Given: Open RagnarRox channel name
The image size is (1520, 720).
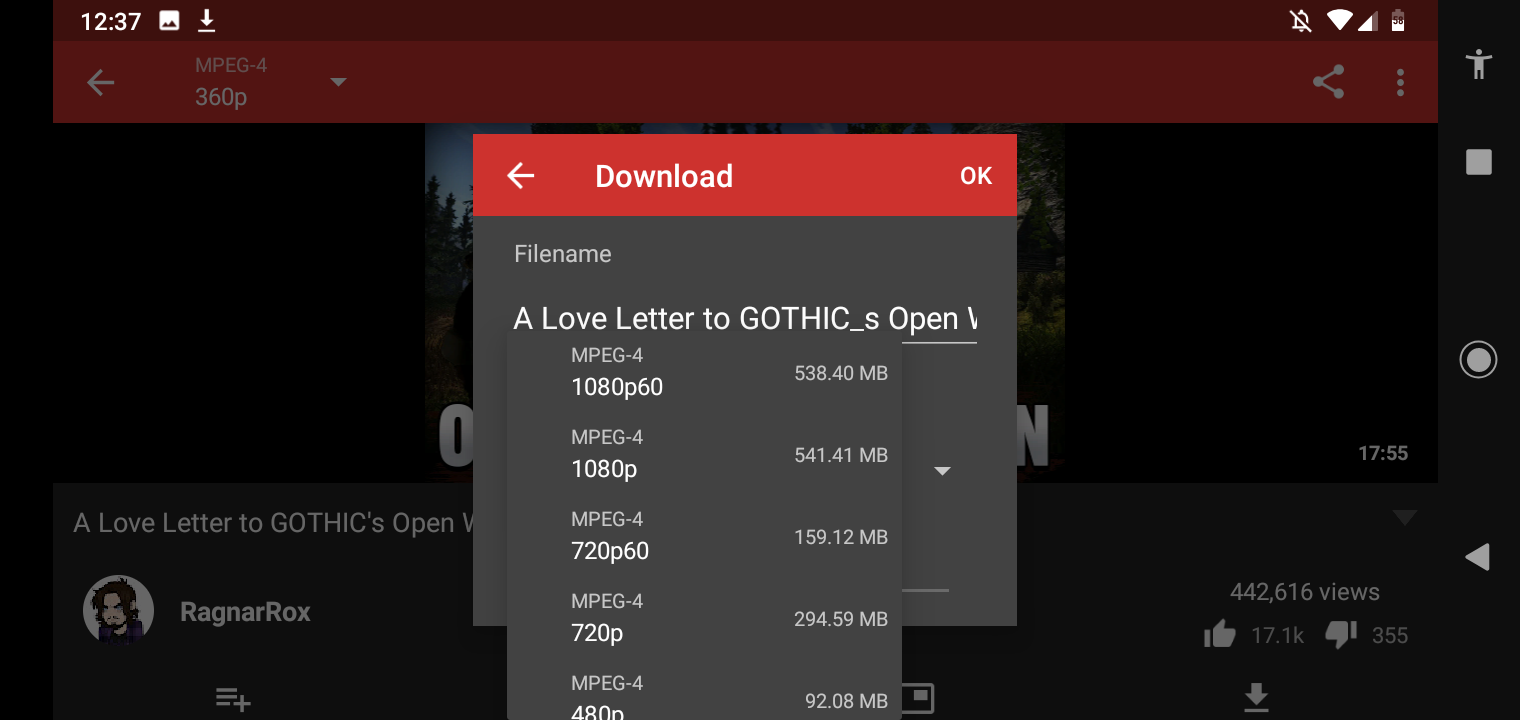Looking at the screenshot, I should click(x=245, y=612).
